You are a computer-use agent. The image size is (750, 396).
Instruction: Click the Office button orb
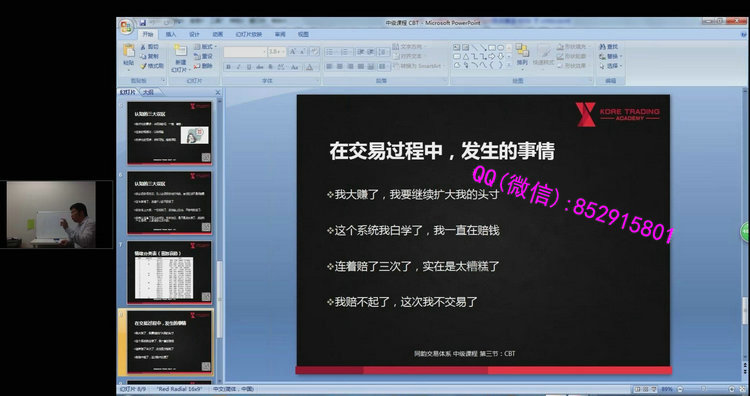126,27
